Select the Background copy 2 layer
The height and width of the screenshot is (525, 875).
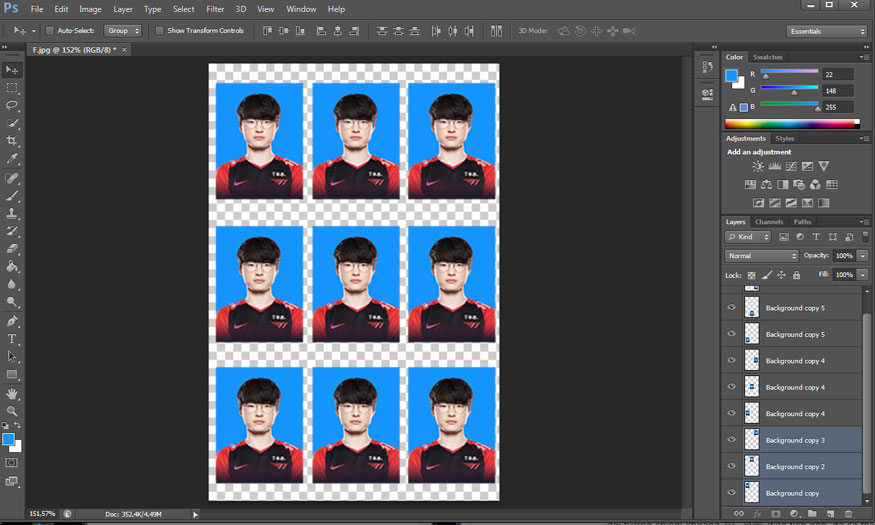coord(795,466)
